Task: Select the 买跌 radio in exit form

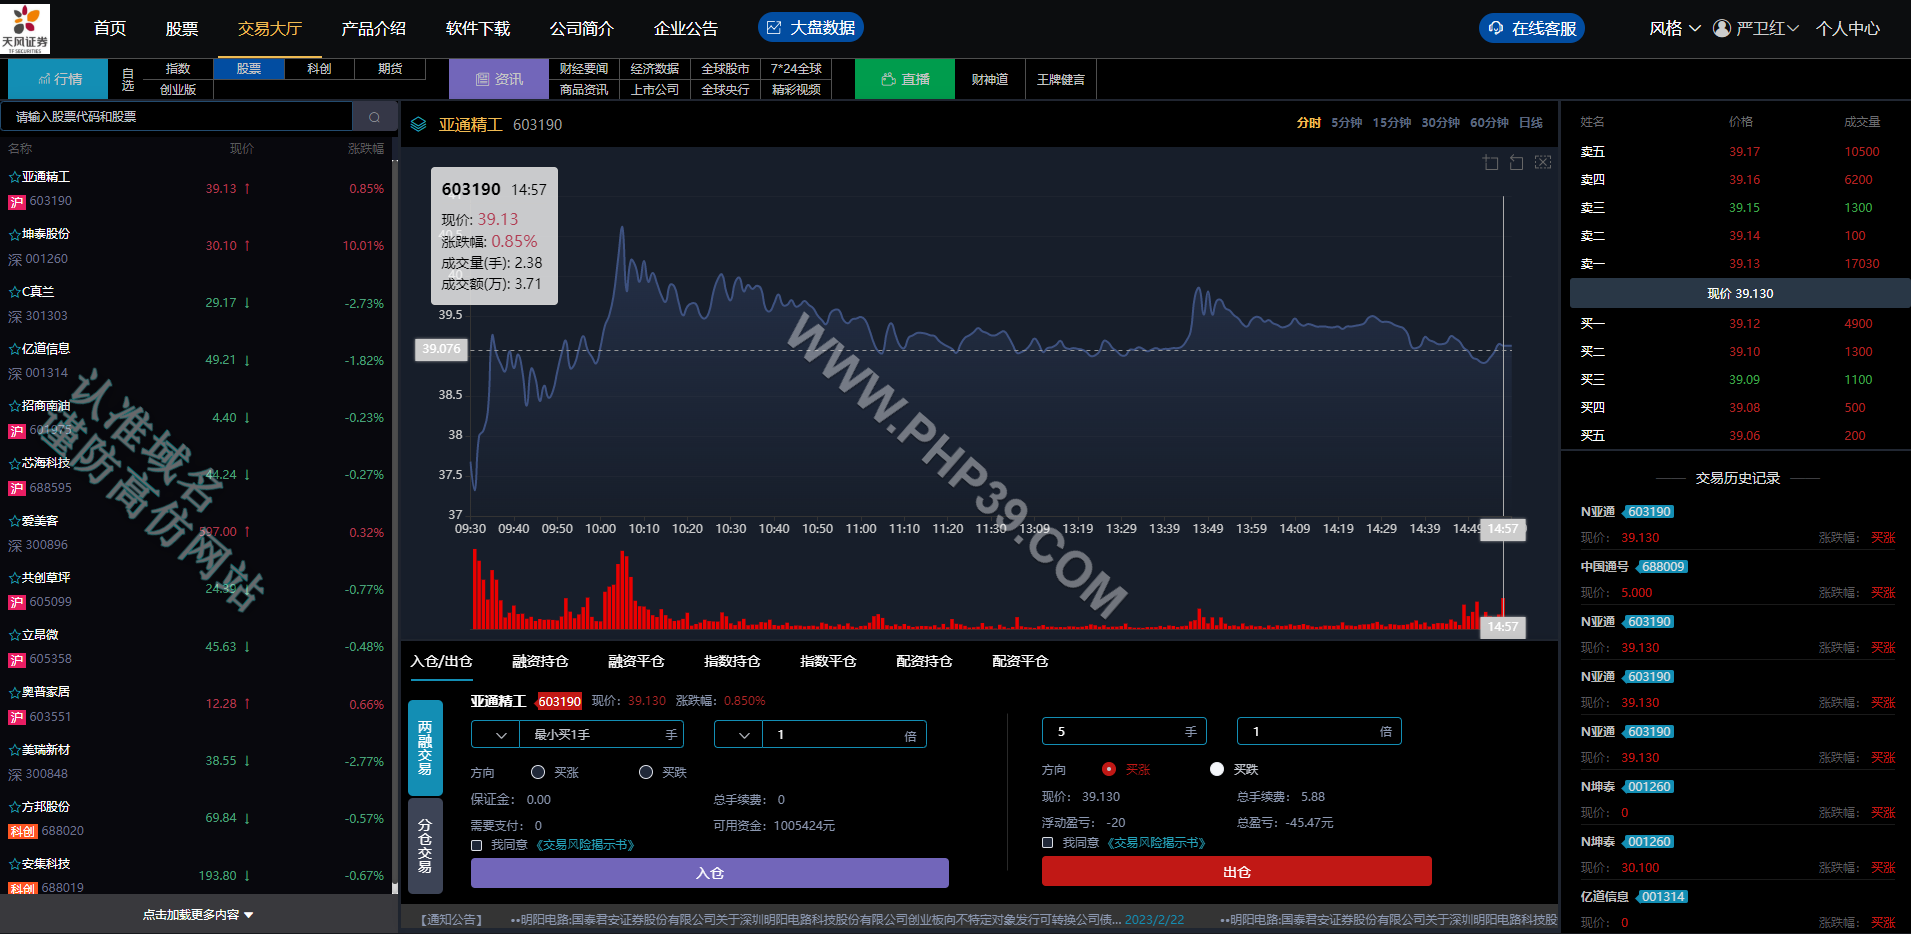Action: (x=1217, y=769)
